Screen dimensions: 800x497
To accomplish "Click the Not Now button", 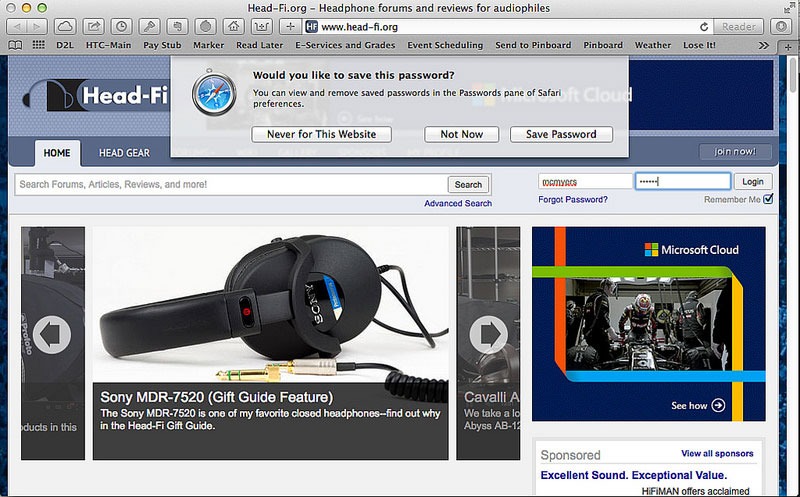I will tap(462, 134).
